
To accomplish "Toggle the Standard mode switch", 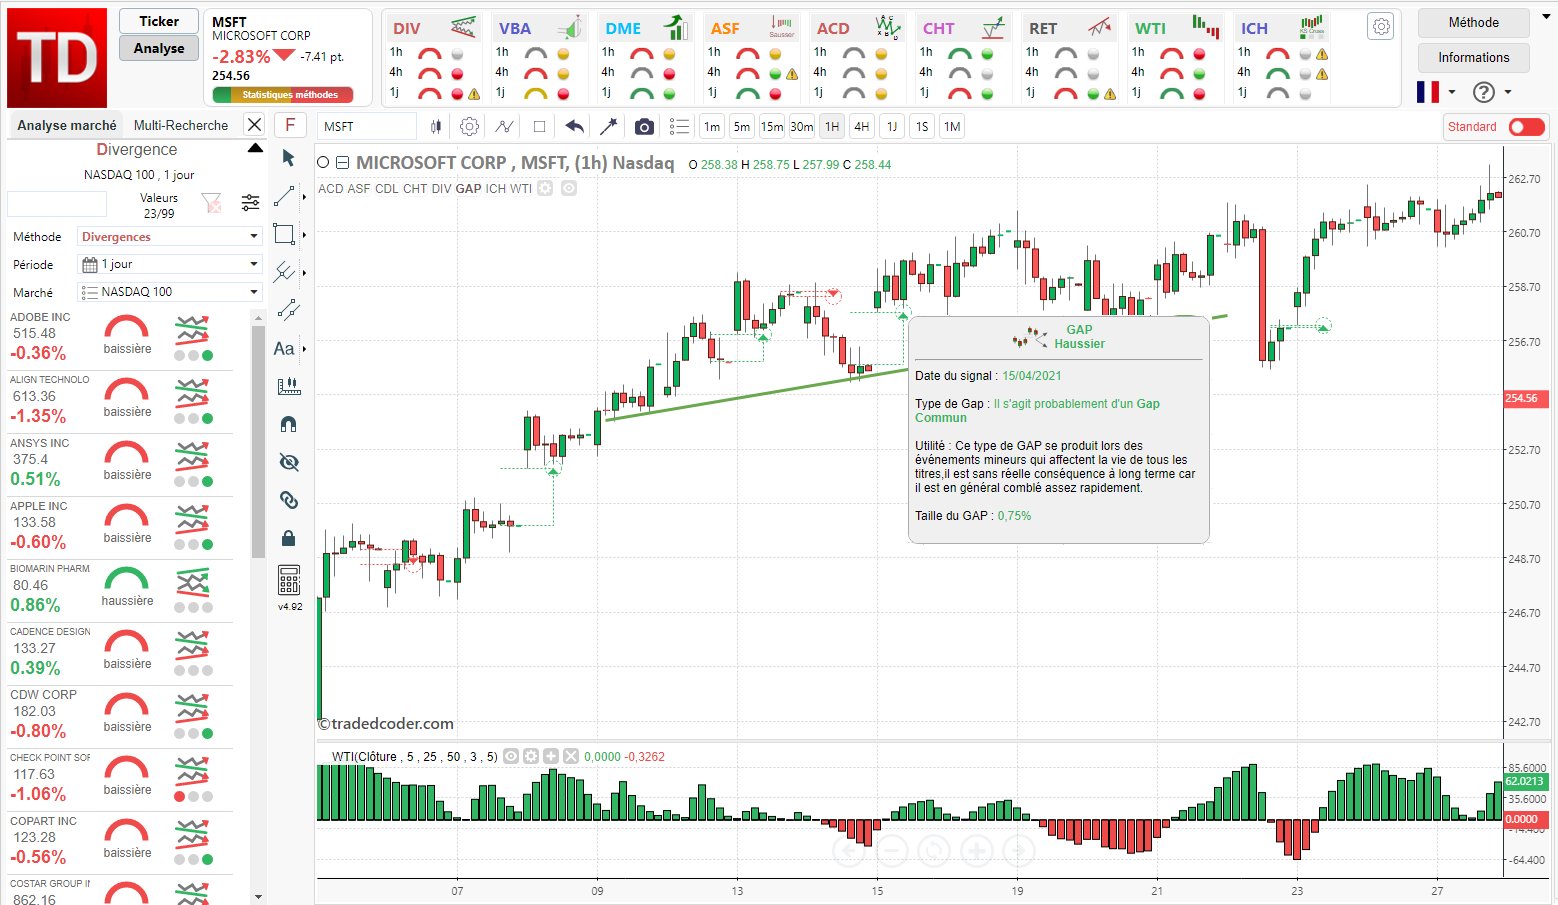I will point(1526,127).
